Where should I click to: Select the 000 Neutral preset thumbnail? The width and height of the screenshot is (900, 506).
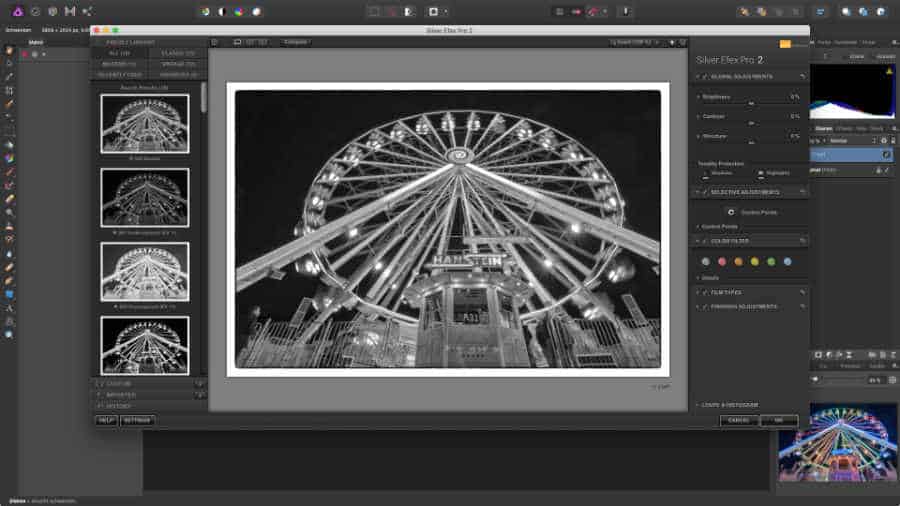145,124
